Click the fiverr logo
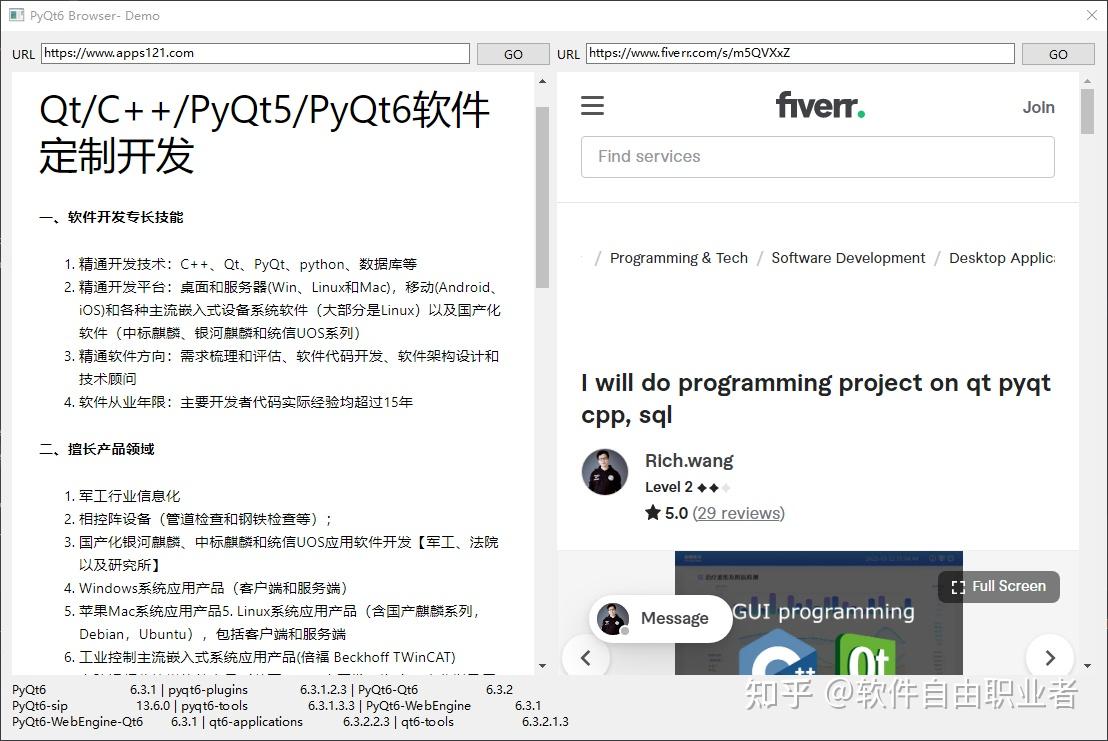 pyautogui.click(x=820, y=105)
